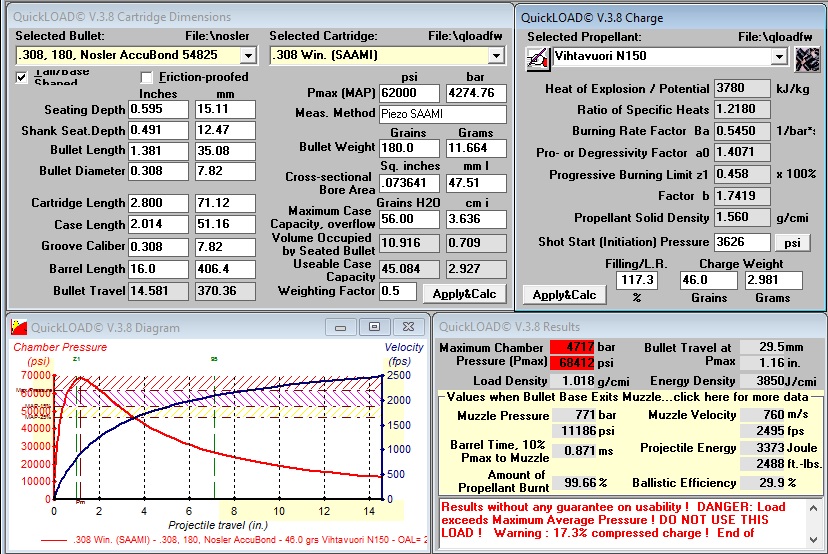Click the Barrel Length inches field

[x=158, y=269]
